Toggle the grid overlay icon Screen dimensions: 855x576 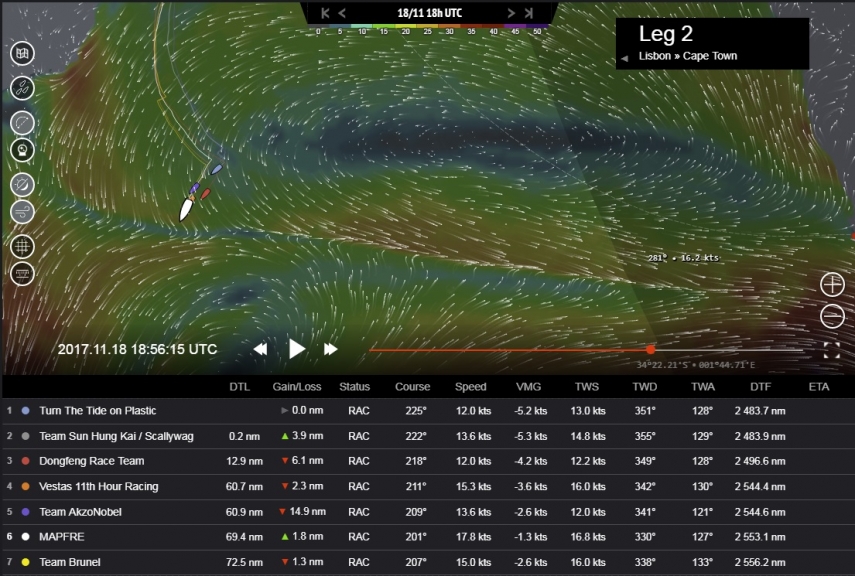pos(22,247)
